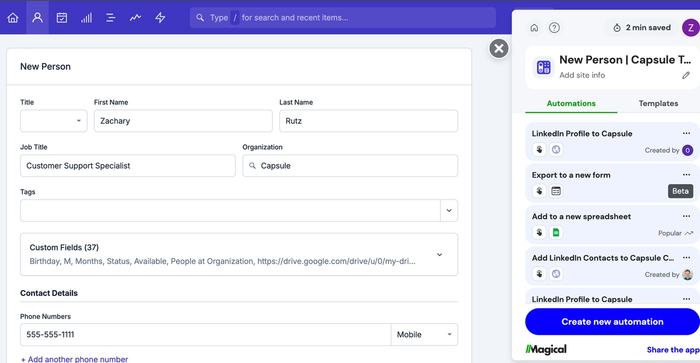Click the cursor icon under Add to a new spreadsheet
The width and height of the screenshot is (700, 363).
pyautogui.click(x=539, y=233)
